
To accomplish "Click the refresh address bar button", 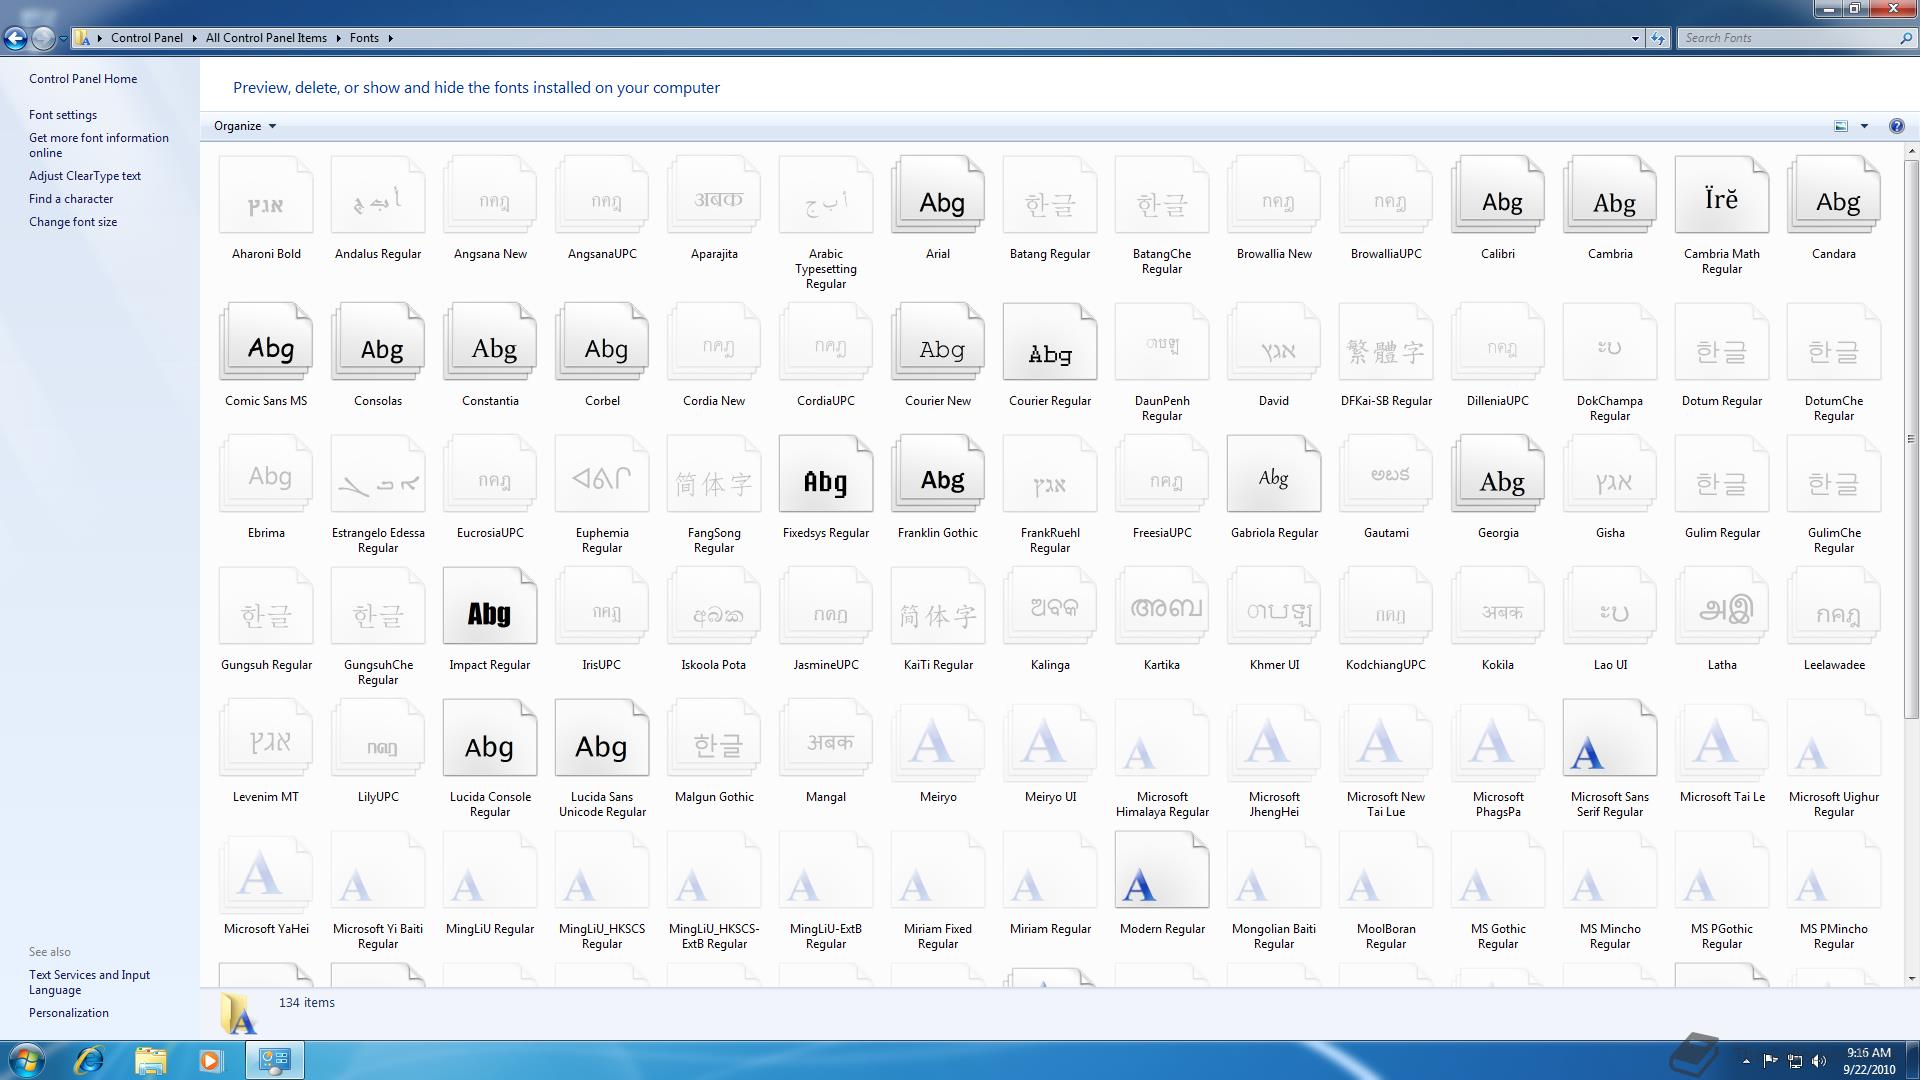I will [1658, 38].
